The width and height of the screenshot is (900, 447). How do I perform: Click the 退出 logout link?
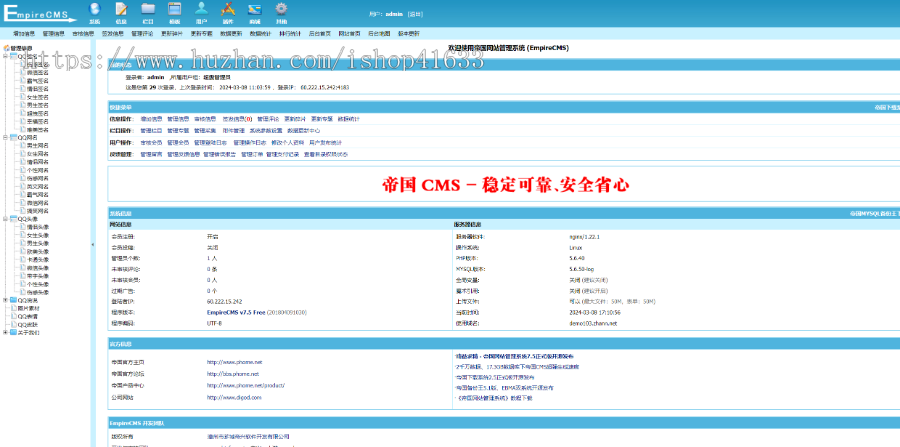click(x=416, y=14)
